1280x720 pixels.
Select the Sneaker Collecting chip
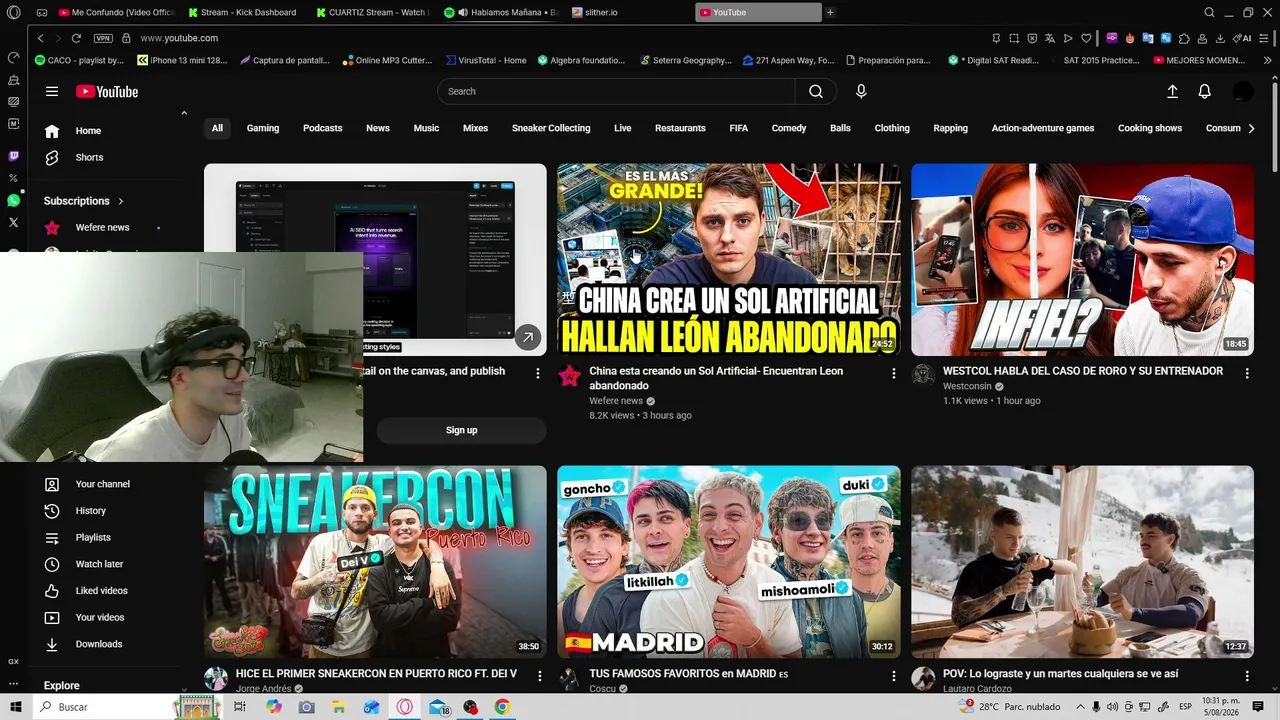pyautogui.click(x=551, y=128)
